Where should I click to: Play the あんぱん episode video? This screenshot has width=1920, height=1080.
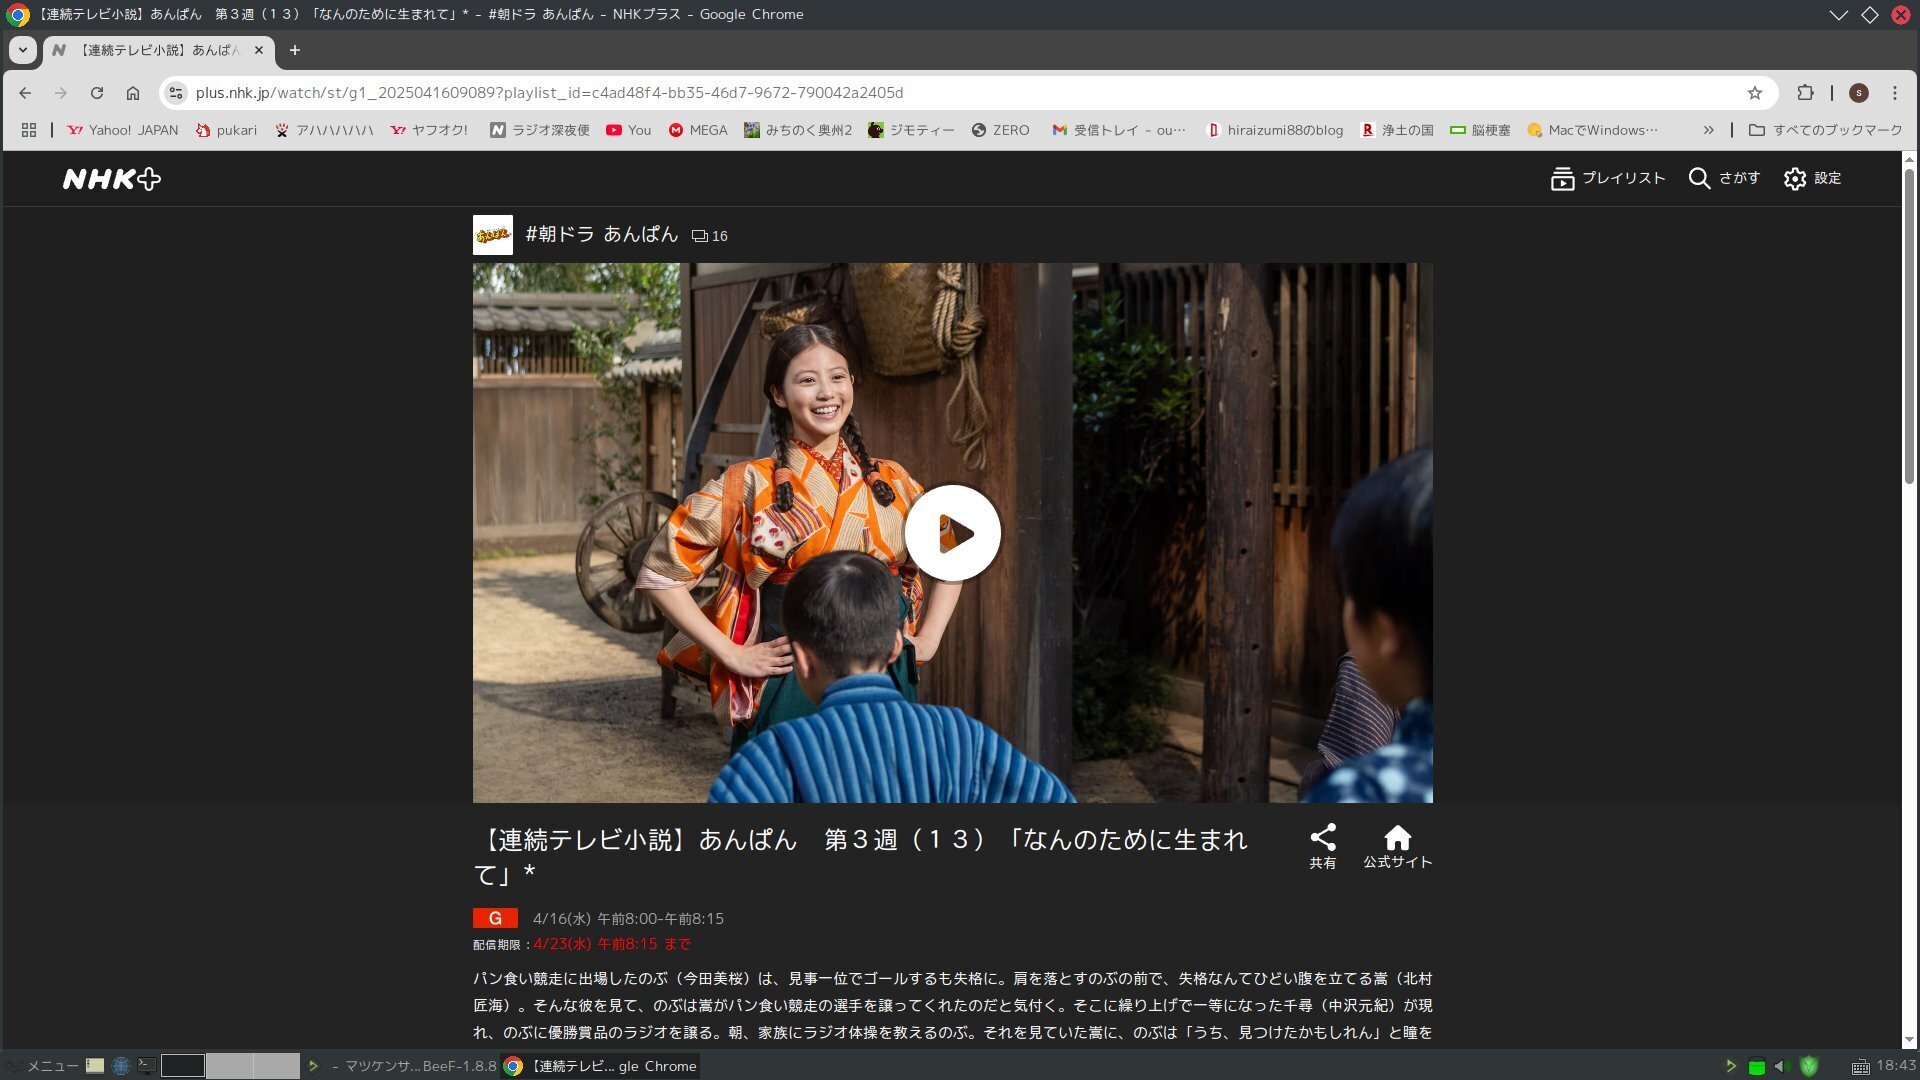point(952,533)
